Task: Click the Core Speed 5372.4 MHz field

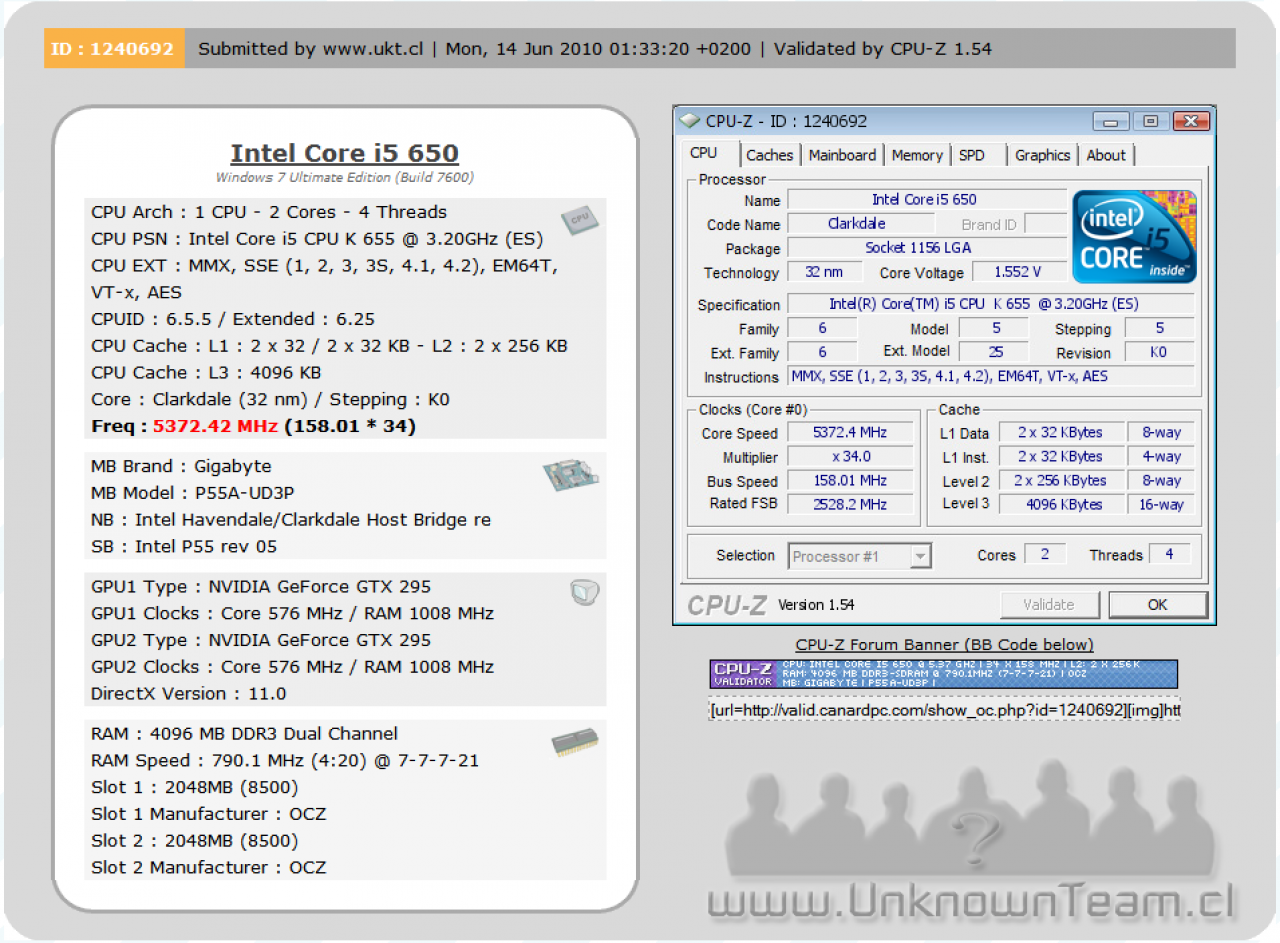Action: pyautogui.click(x=850, y=433)
